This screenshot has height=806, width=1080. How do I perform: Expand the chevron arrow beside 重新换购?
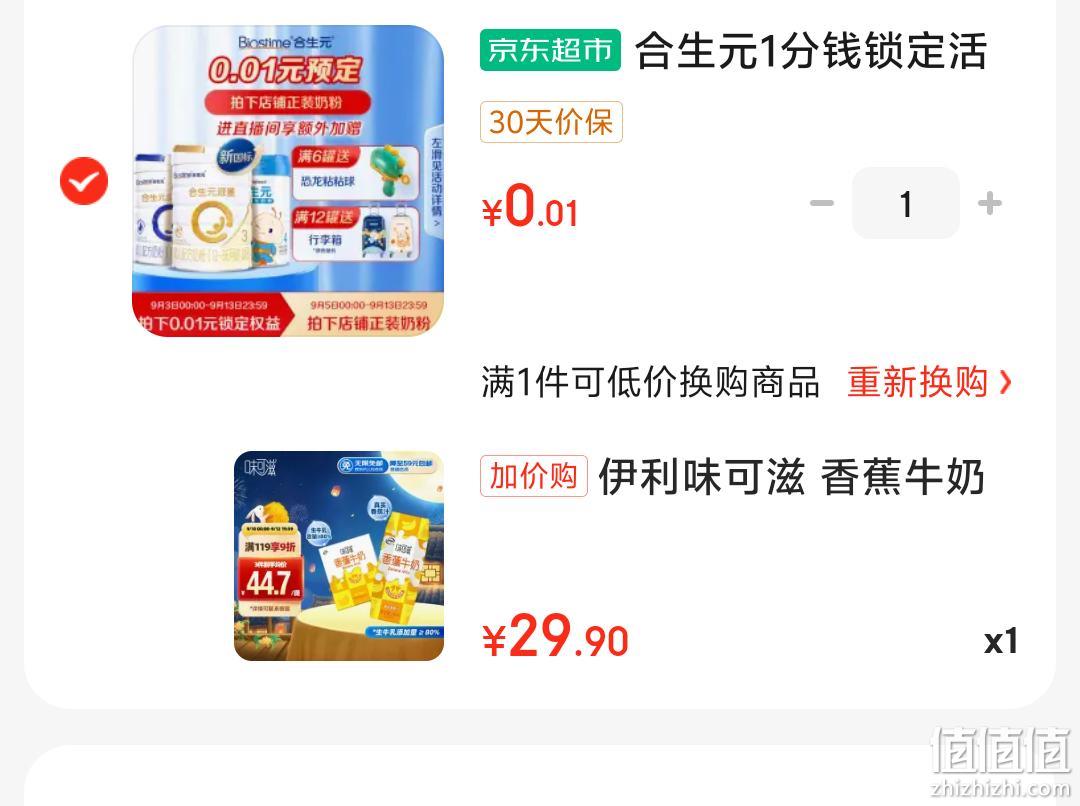tap(1006, 382)
